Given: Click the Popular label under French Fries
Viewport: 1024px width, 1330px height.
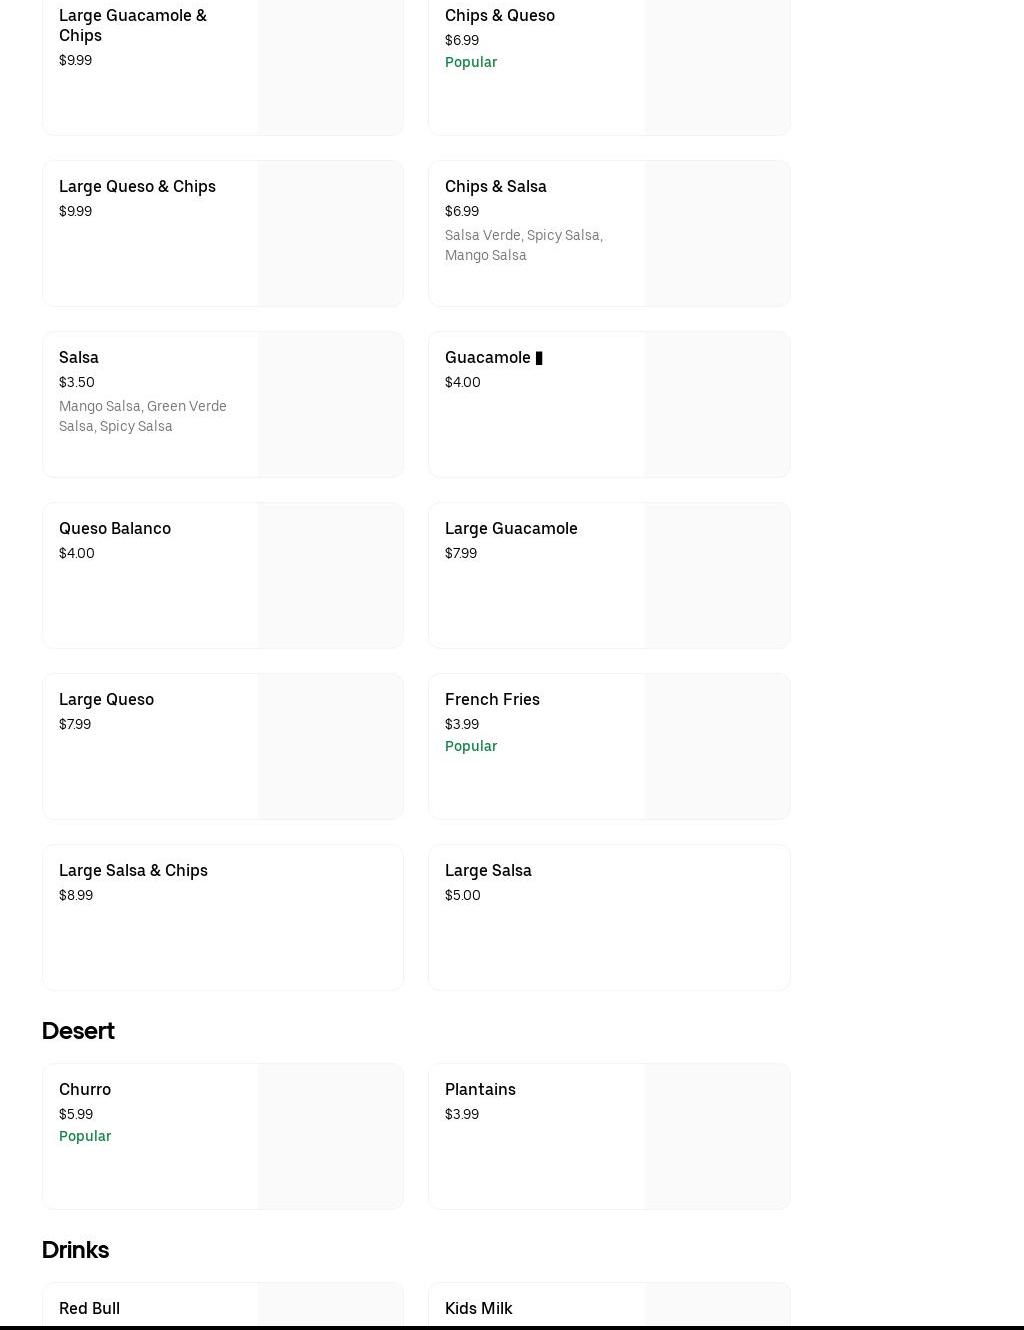Looking at the screenshot, I should coord(471,746).
